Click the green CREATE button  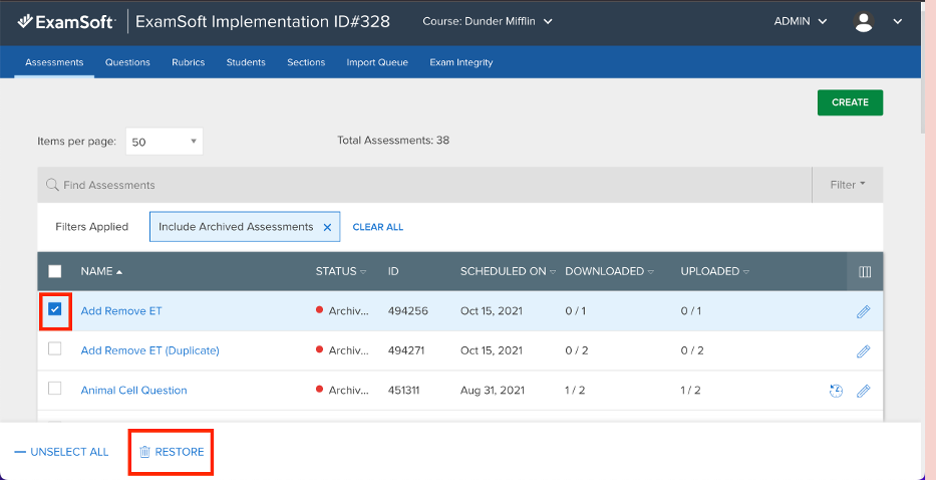(x=850, y=102)
